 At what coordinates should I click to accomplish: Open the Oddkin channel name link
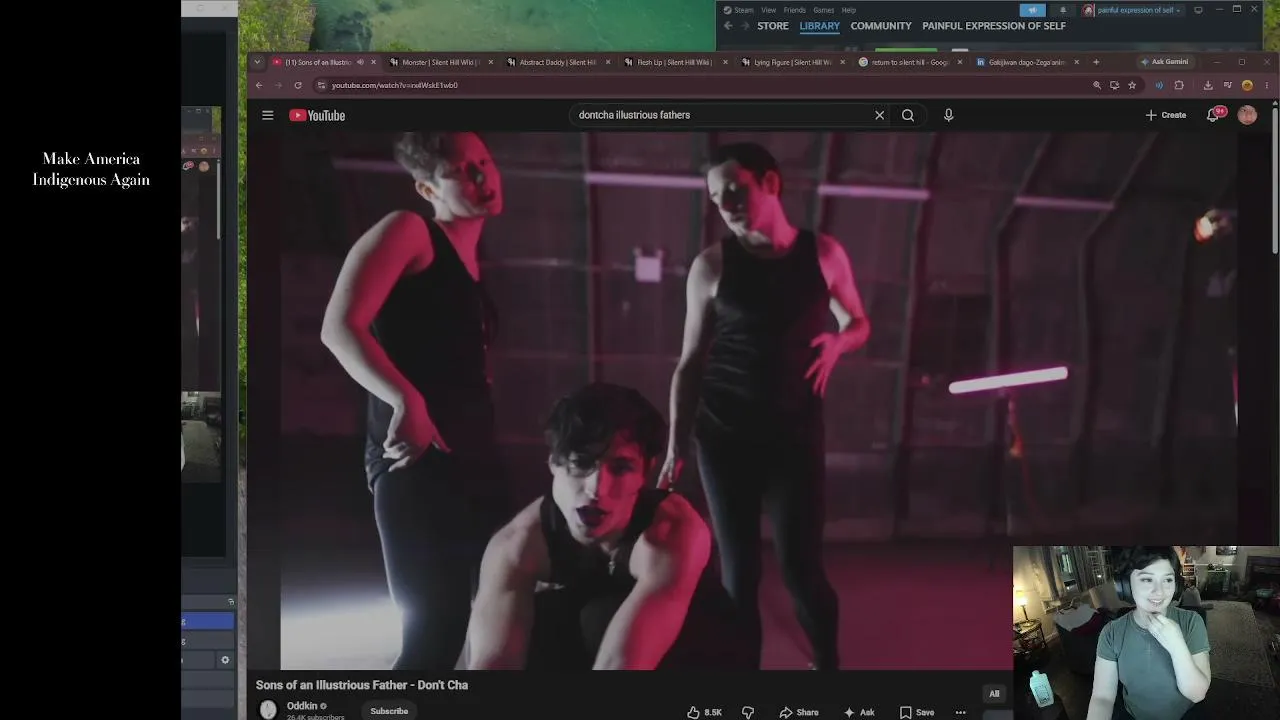pyautogui.click(x=302, y=706)
